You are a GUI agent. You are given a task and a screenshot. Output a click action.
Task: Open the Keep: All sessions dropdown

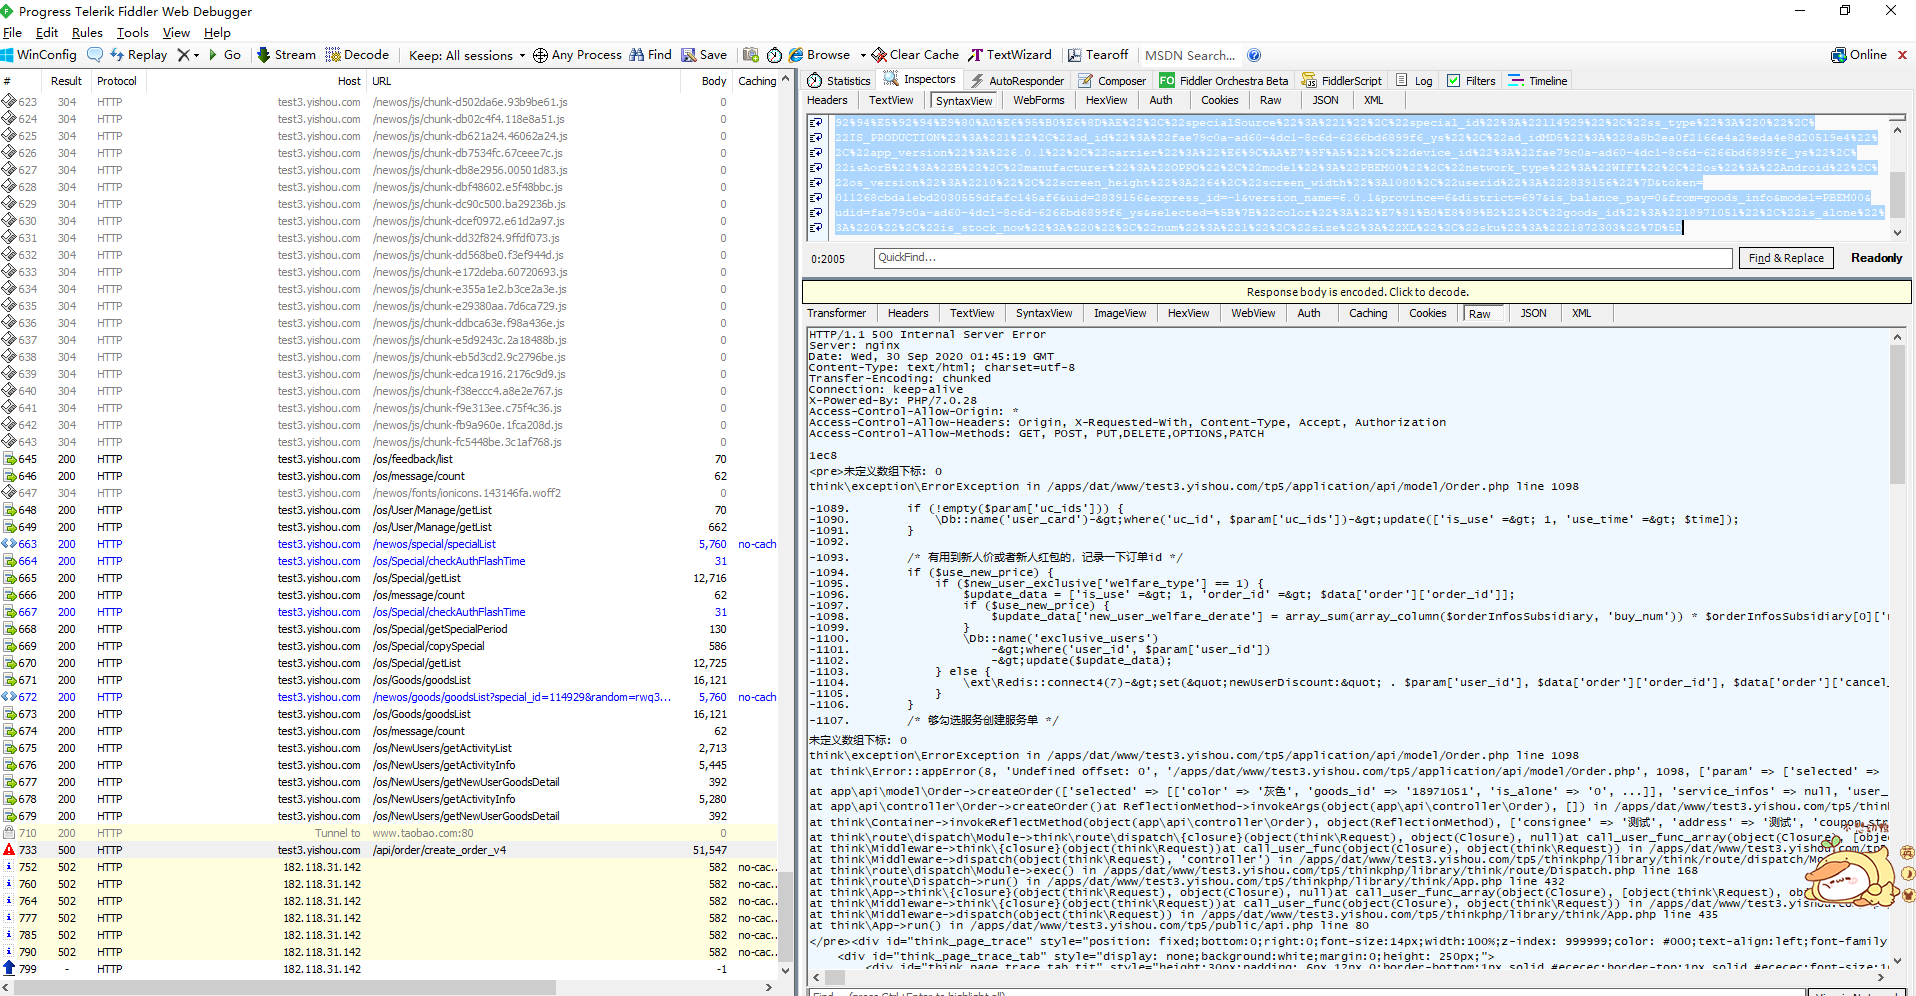click(x=467, y=55)
